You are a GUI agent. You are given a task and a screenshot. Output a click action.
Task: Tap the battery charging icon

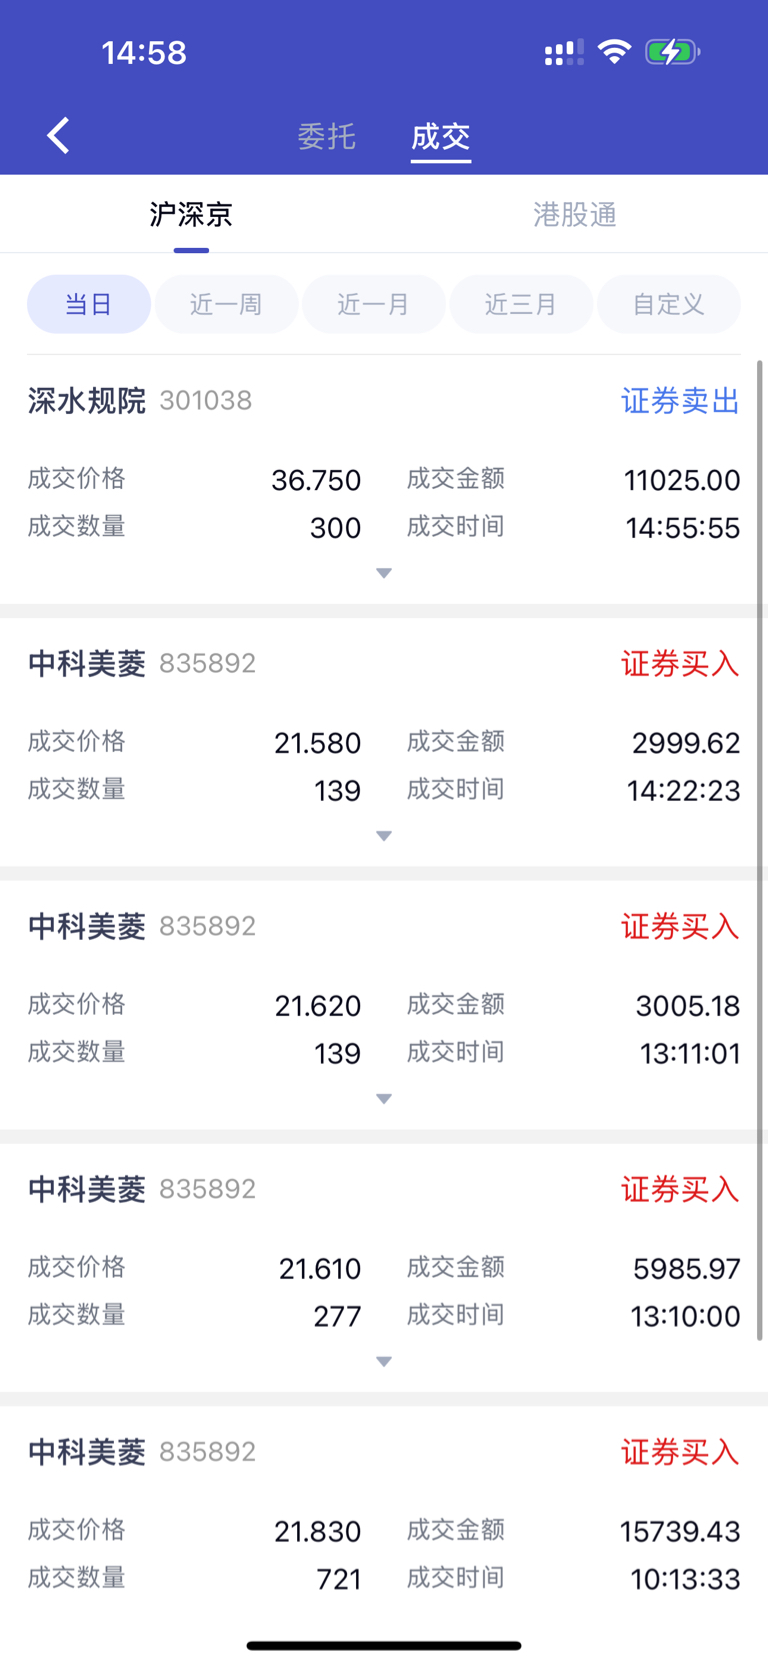coord(673,52)
